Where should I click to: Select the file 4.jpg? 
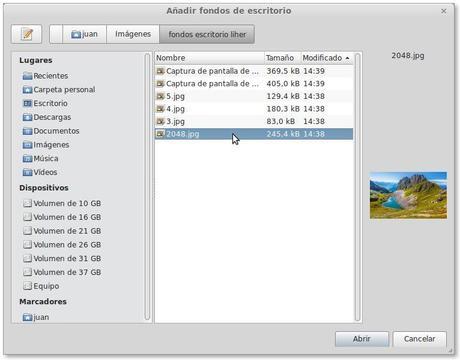tap(254, 109)
